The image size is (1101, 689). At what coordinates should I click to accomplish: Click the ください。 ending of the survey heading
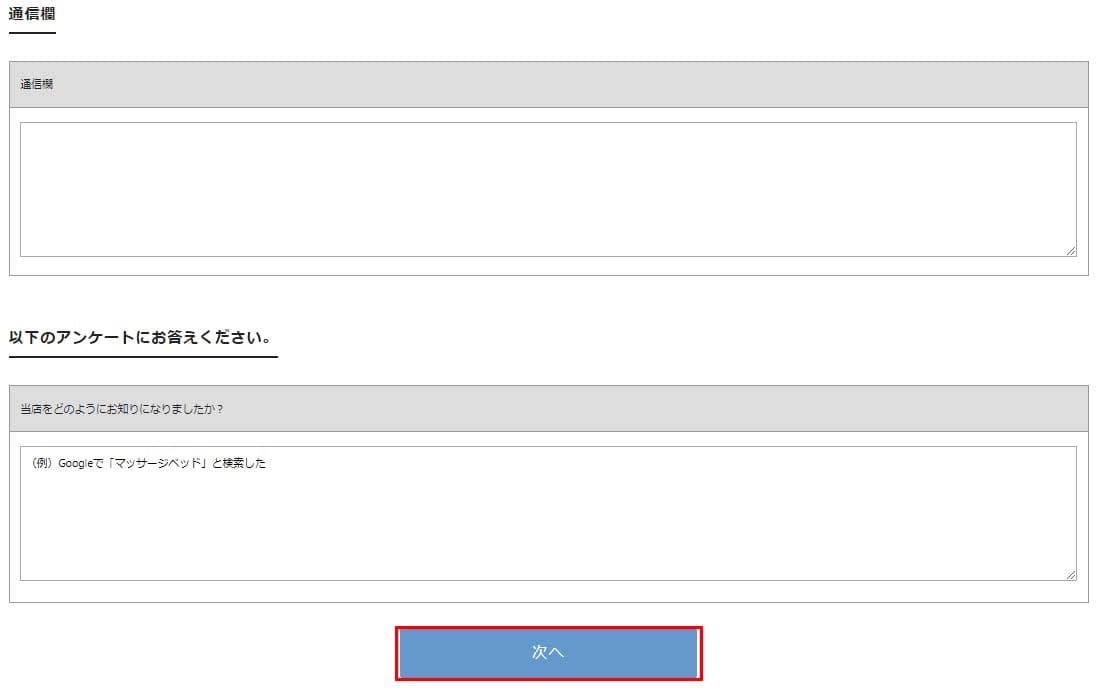click(240, 337)
